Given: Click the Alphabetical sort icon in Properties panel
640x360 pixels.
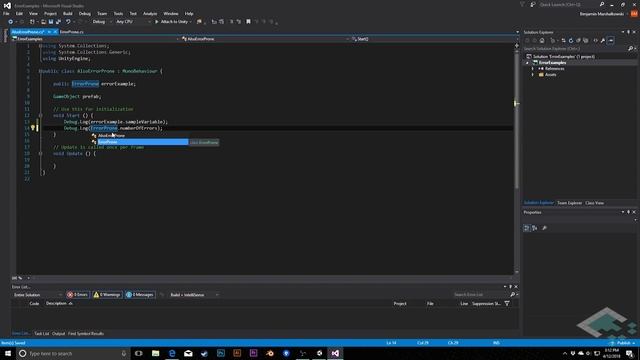Looking at the screenshot, I should [x=535, y=228].
